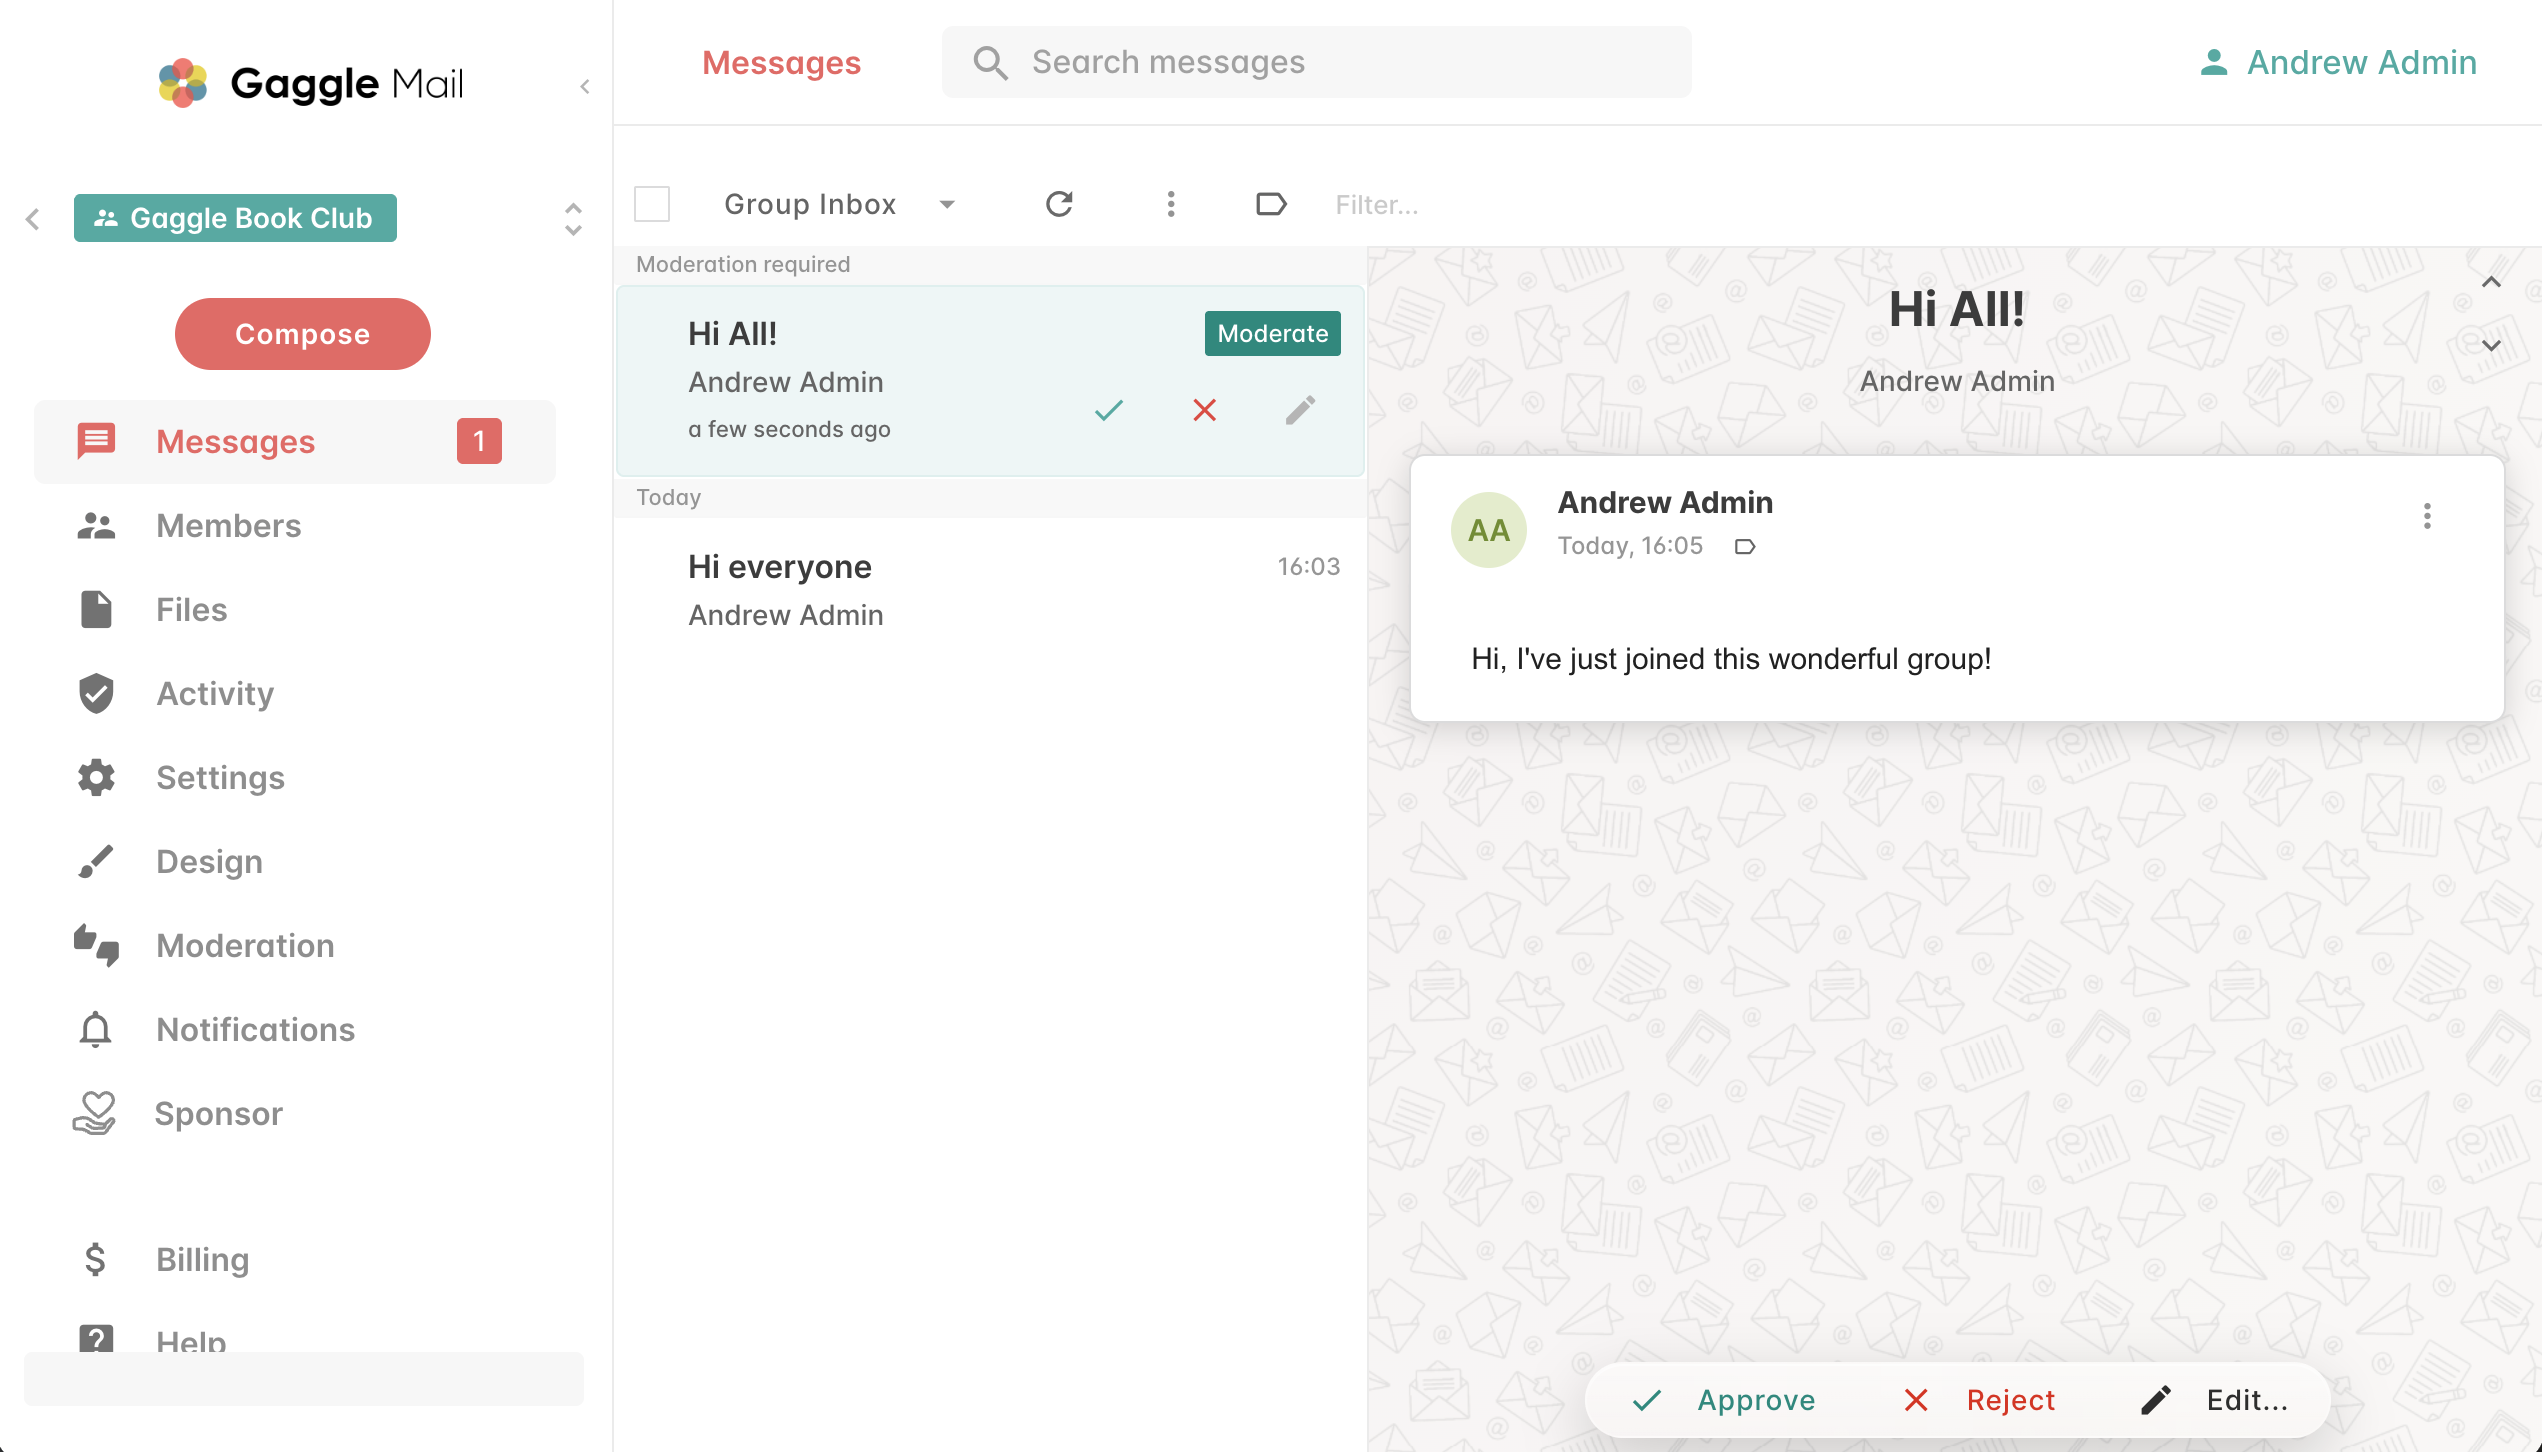Viewport: 2542px width, 1452px height.
Task: Open the three-dot menu in inbox toolbar
Action: click(x=1170, y=204)
